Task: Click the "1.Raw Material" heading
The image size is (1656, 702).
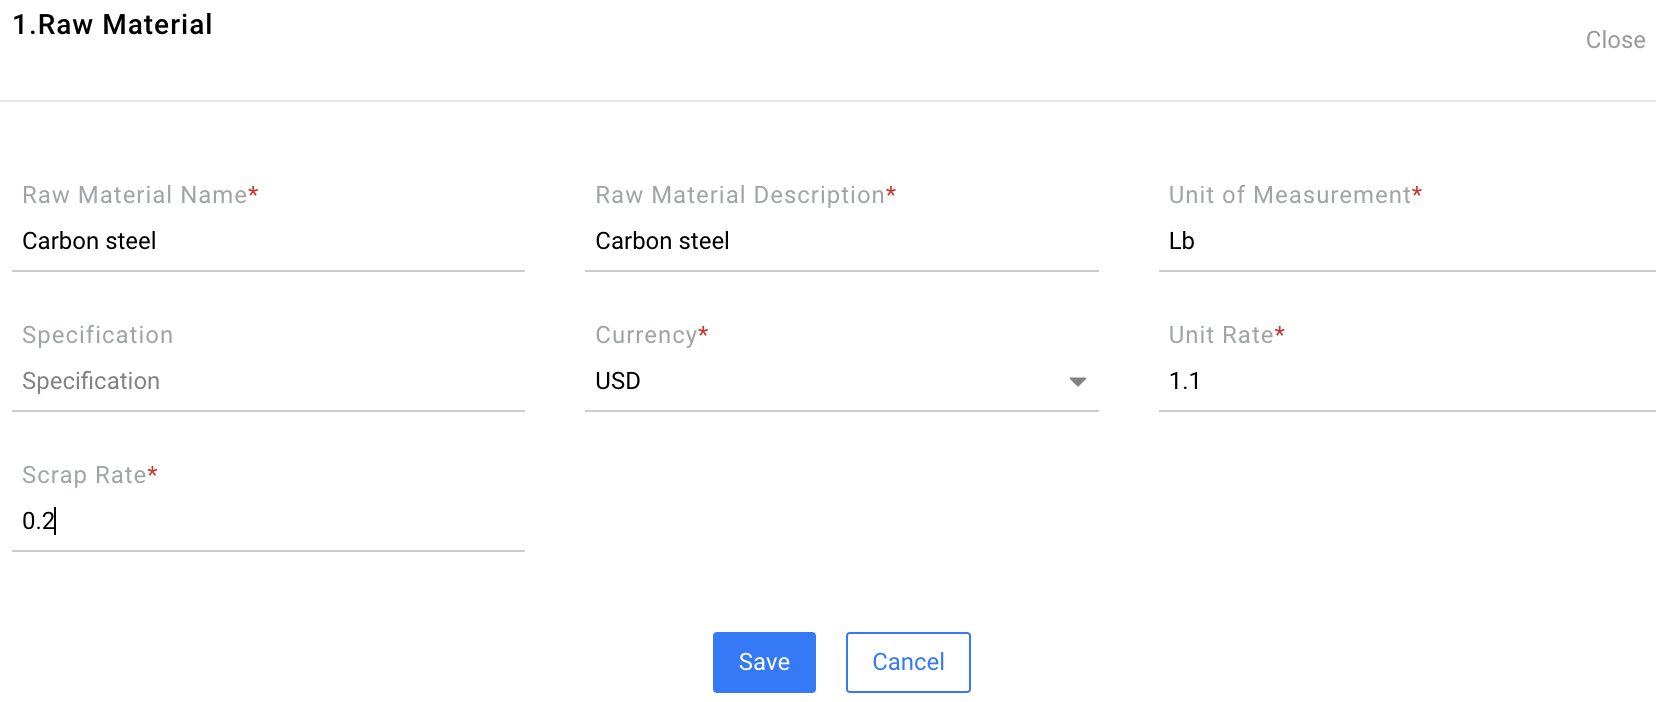Action: (112, 25)
